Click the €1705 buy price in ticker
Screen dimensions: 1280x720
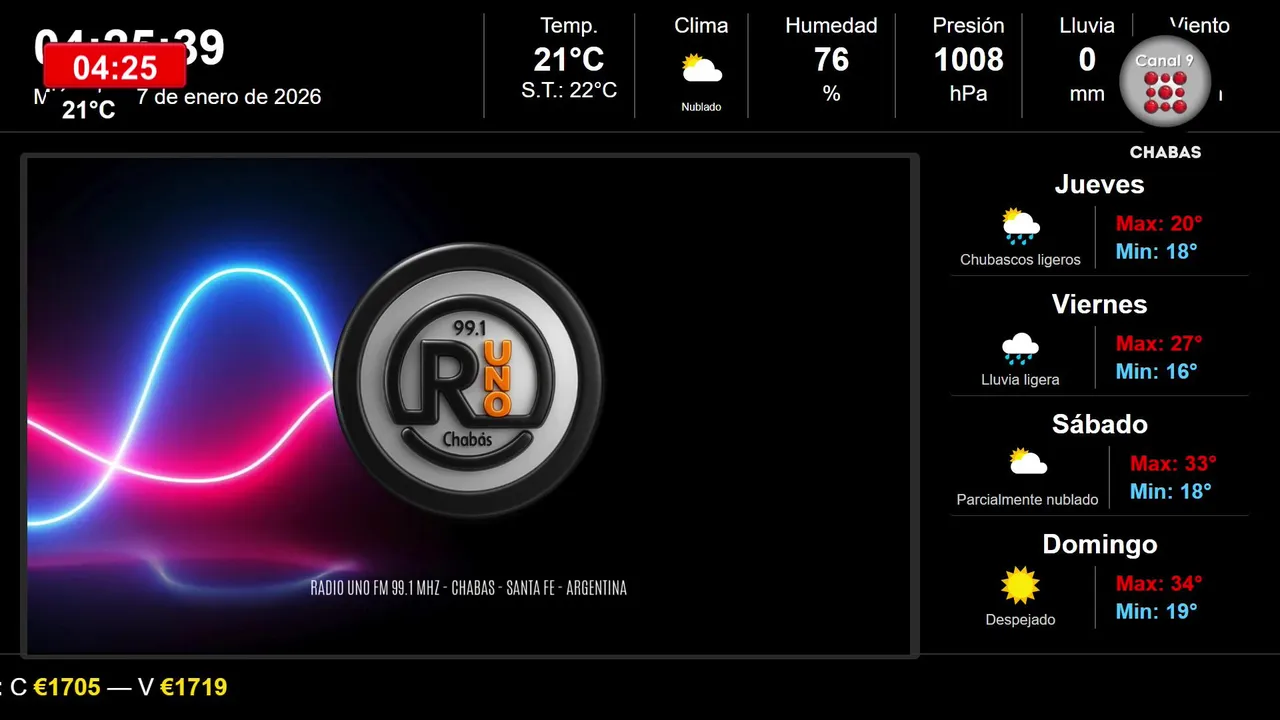click(x=67, y=687)
